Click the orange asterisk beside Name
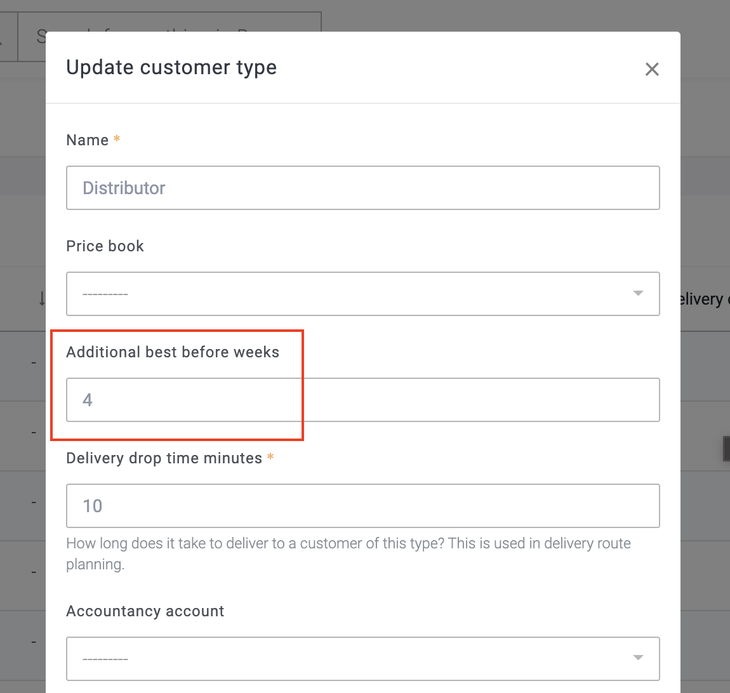 [x=117, y=140]
